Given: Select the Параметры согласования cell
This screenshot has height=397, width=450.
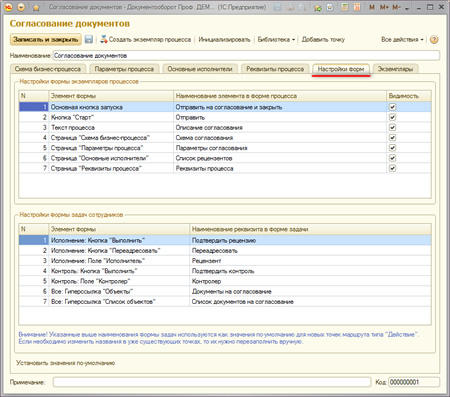Looking at the screenshot, I should [x=280, y=148].
